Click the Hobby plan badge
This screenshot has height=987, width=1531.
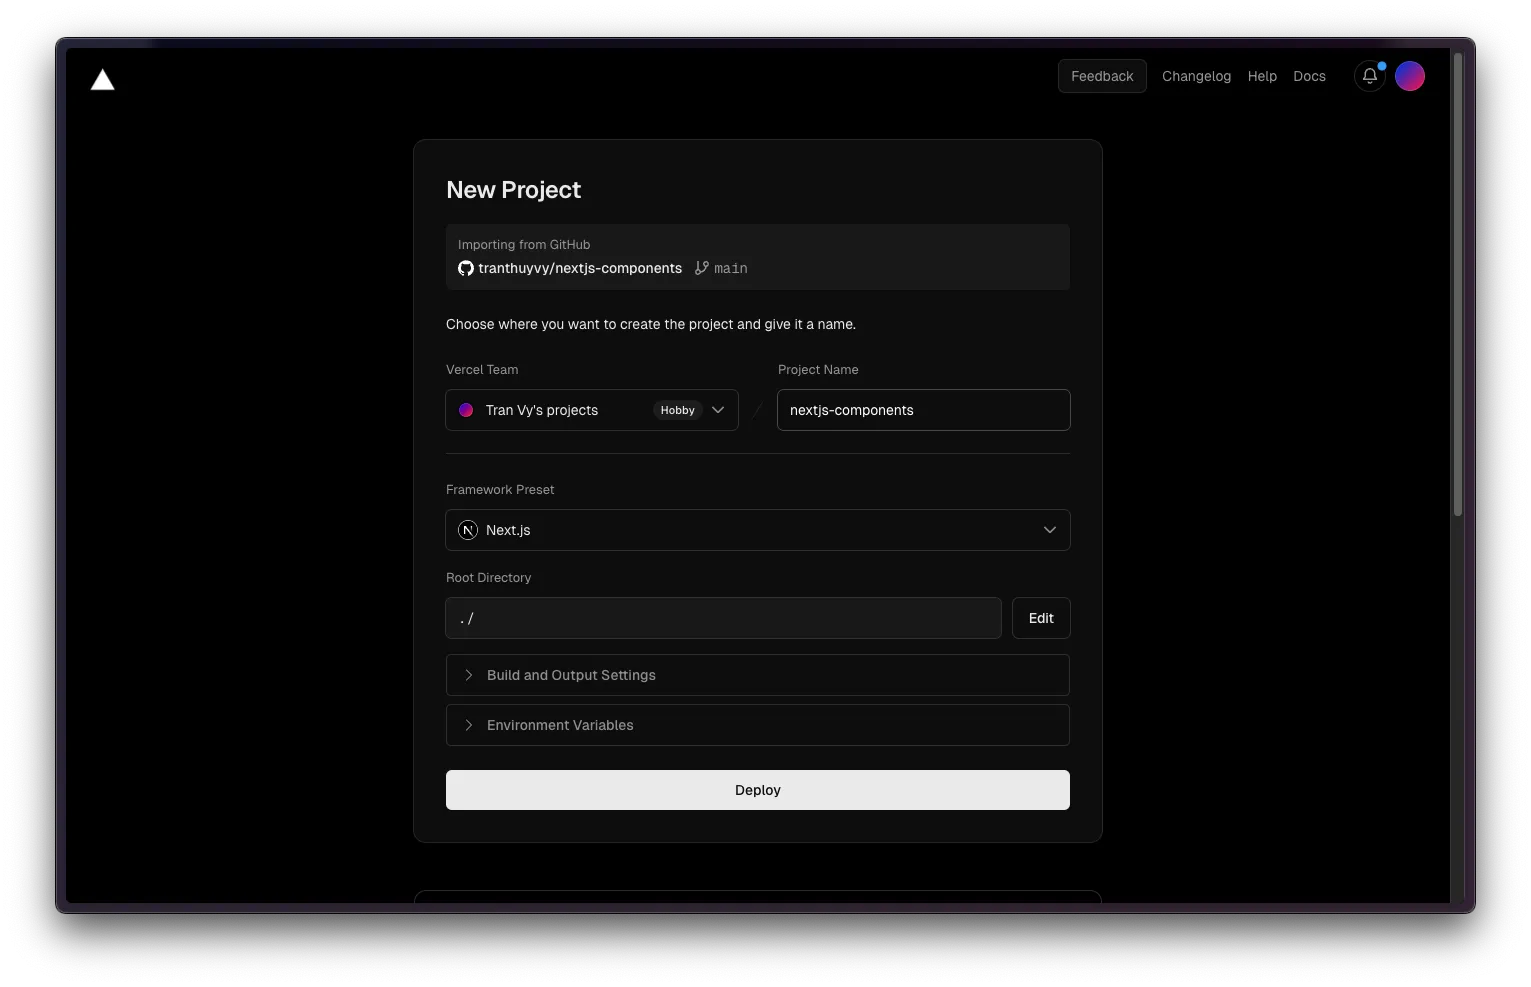(678, 410)
